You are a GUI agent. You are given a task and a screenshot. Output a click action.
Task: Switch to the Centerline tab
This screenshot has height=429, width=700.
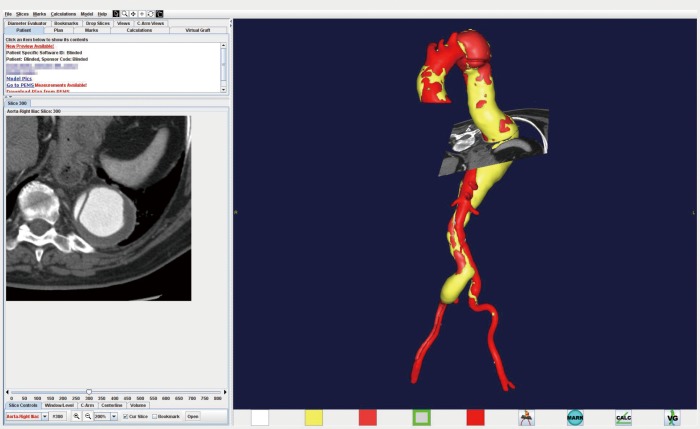click(112, 405)
